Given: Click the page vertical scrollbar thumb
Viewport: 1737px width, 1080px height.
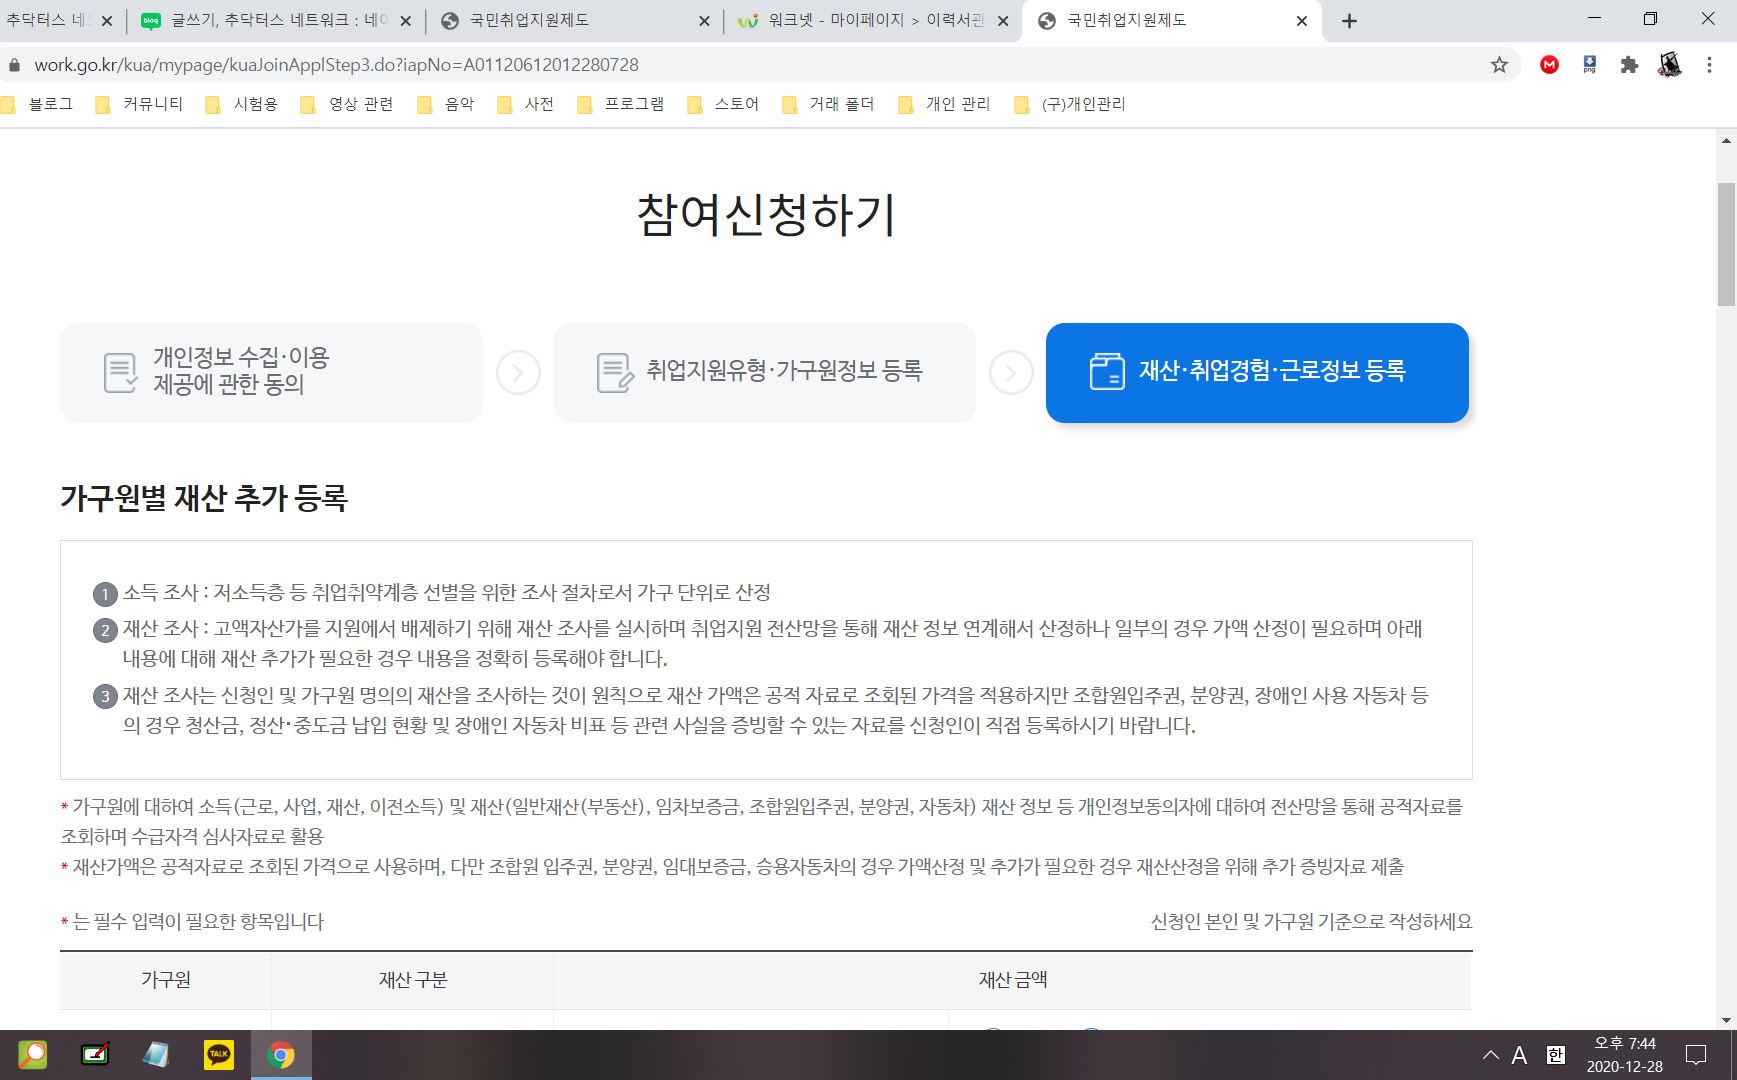Looking at the screenshot, I should [x=1726, y=244].
